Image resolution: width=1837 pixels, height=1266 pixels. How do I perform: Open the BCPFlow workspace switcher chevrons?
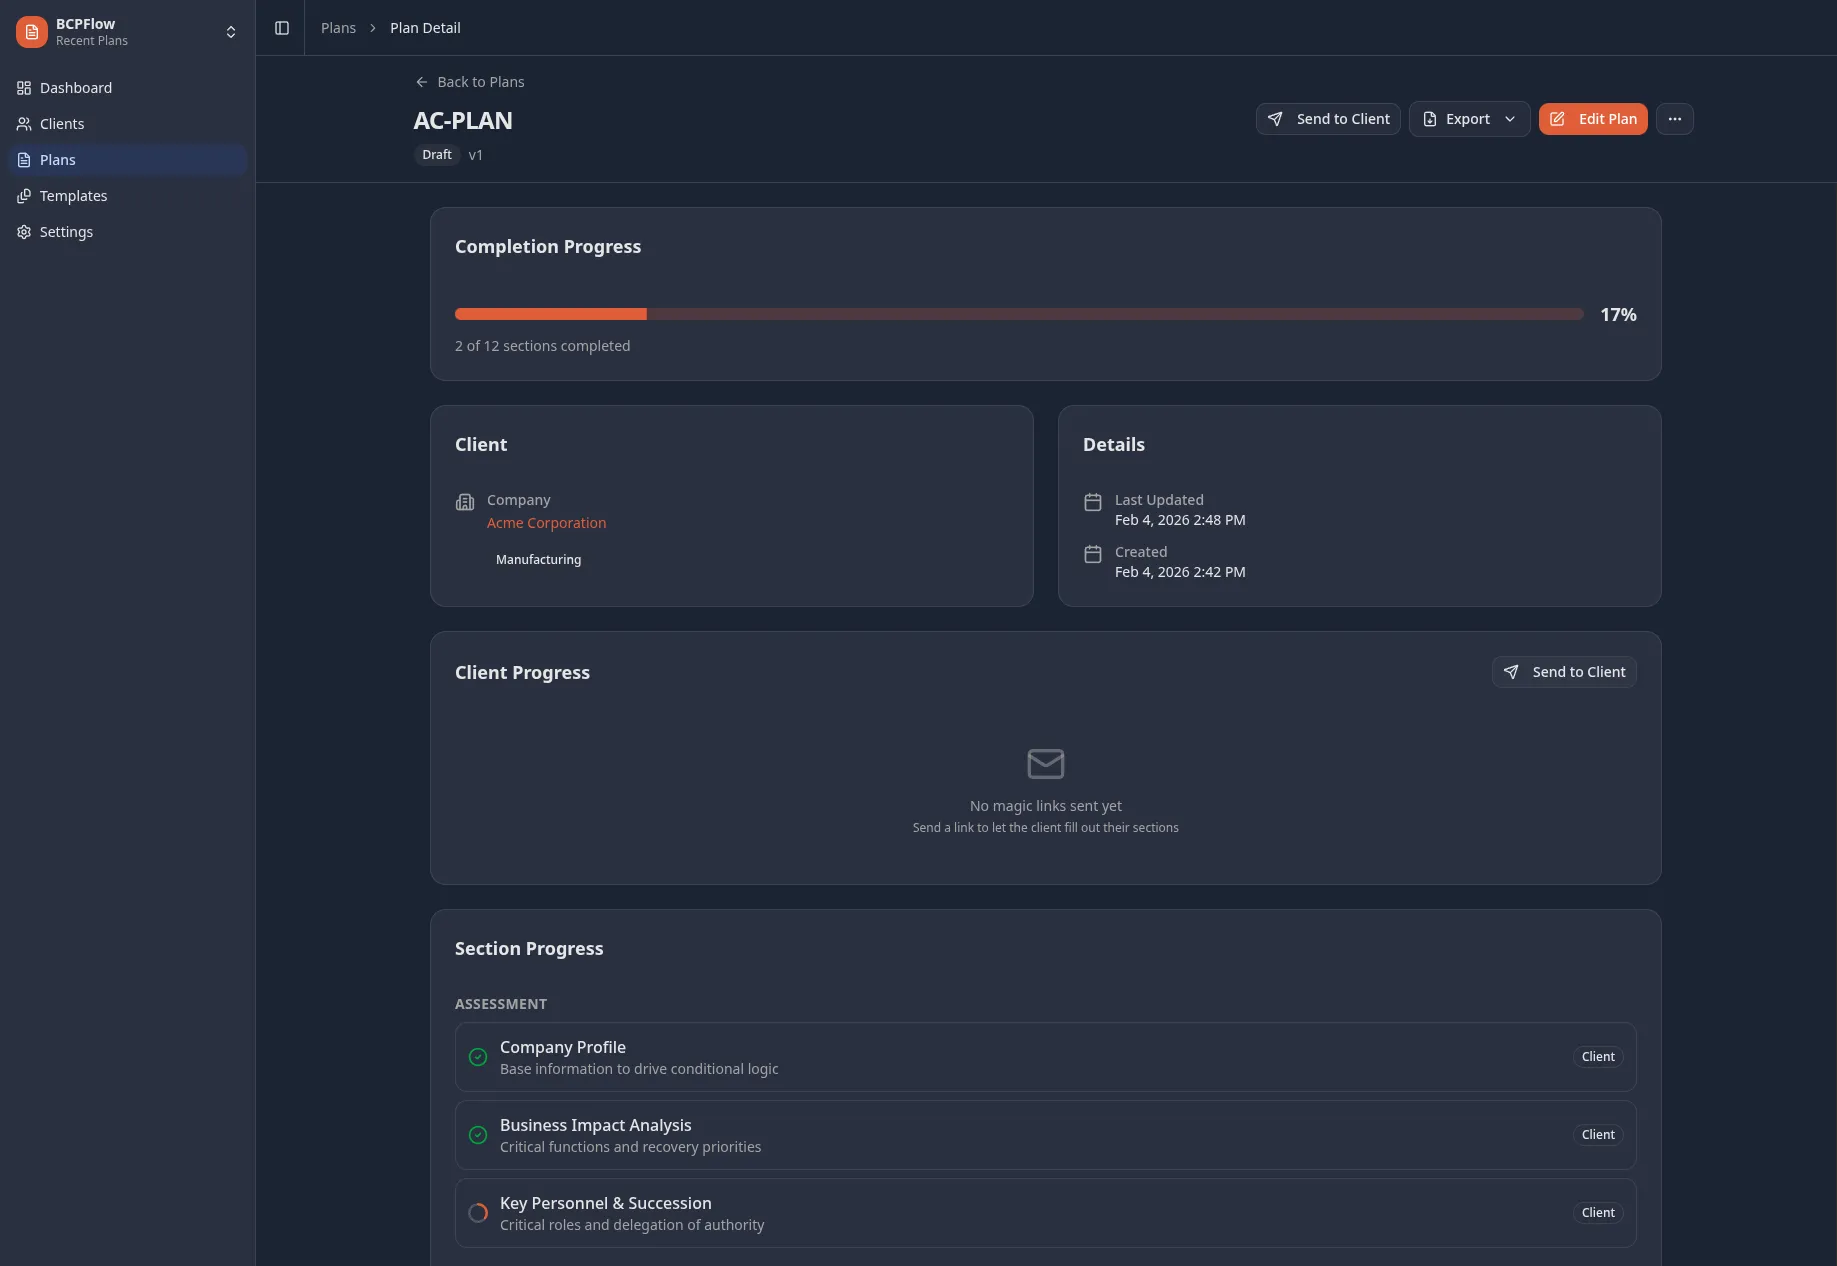(231, 32)
